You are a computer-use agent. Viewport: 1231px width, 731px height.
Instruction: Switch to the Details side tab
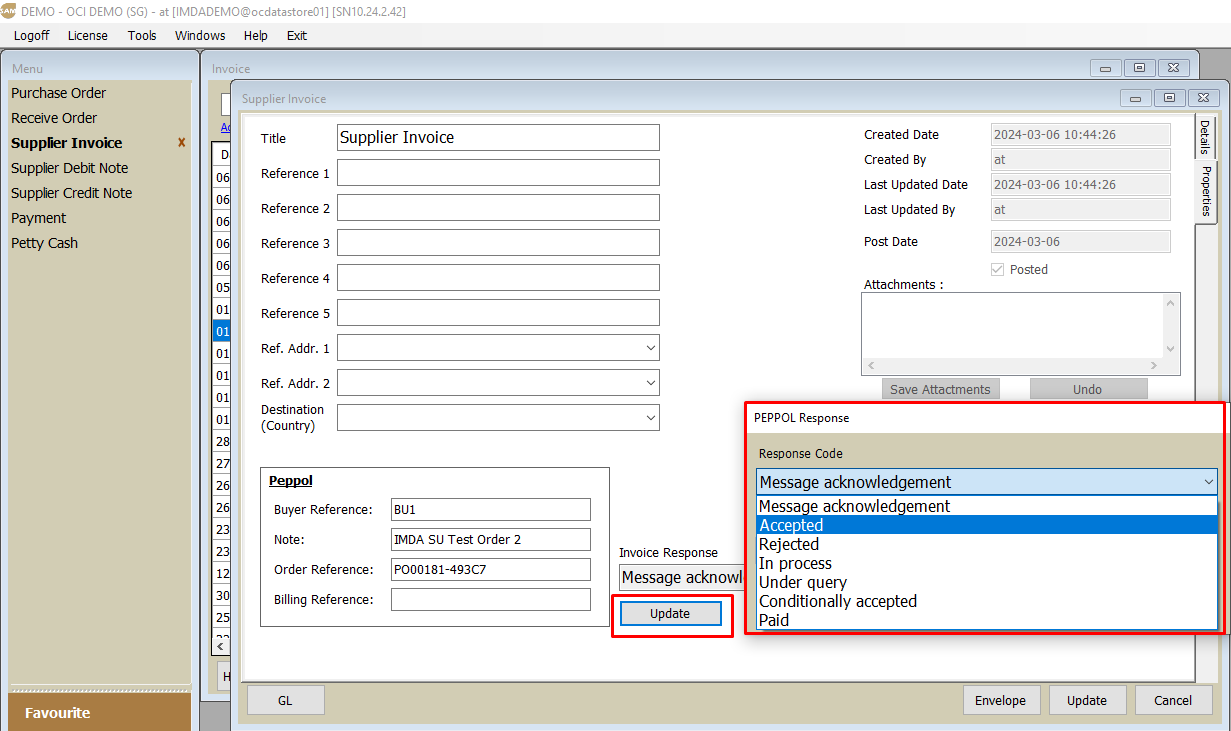point(1205,137)
